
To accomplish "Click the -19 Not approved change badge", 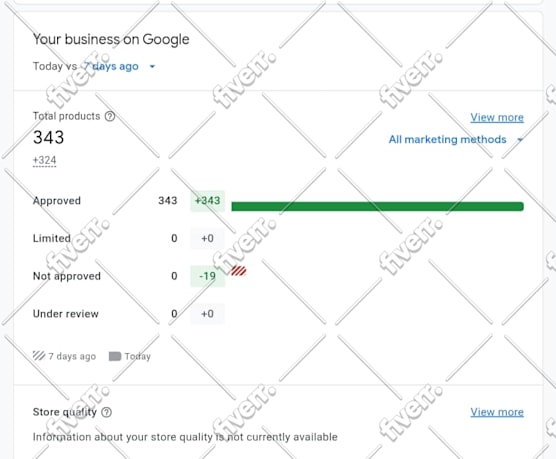I will coord(207,276).
